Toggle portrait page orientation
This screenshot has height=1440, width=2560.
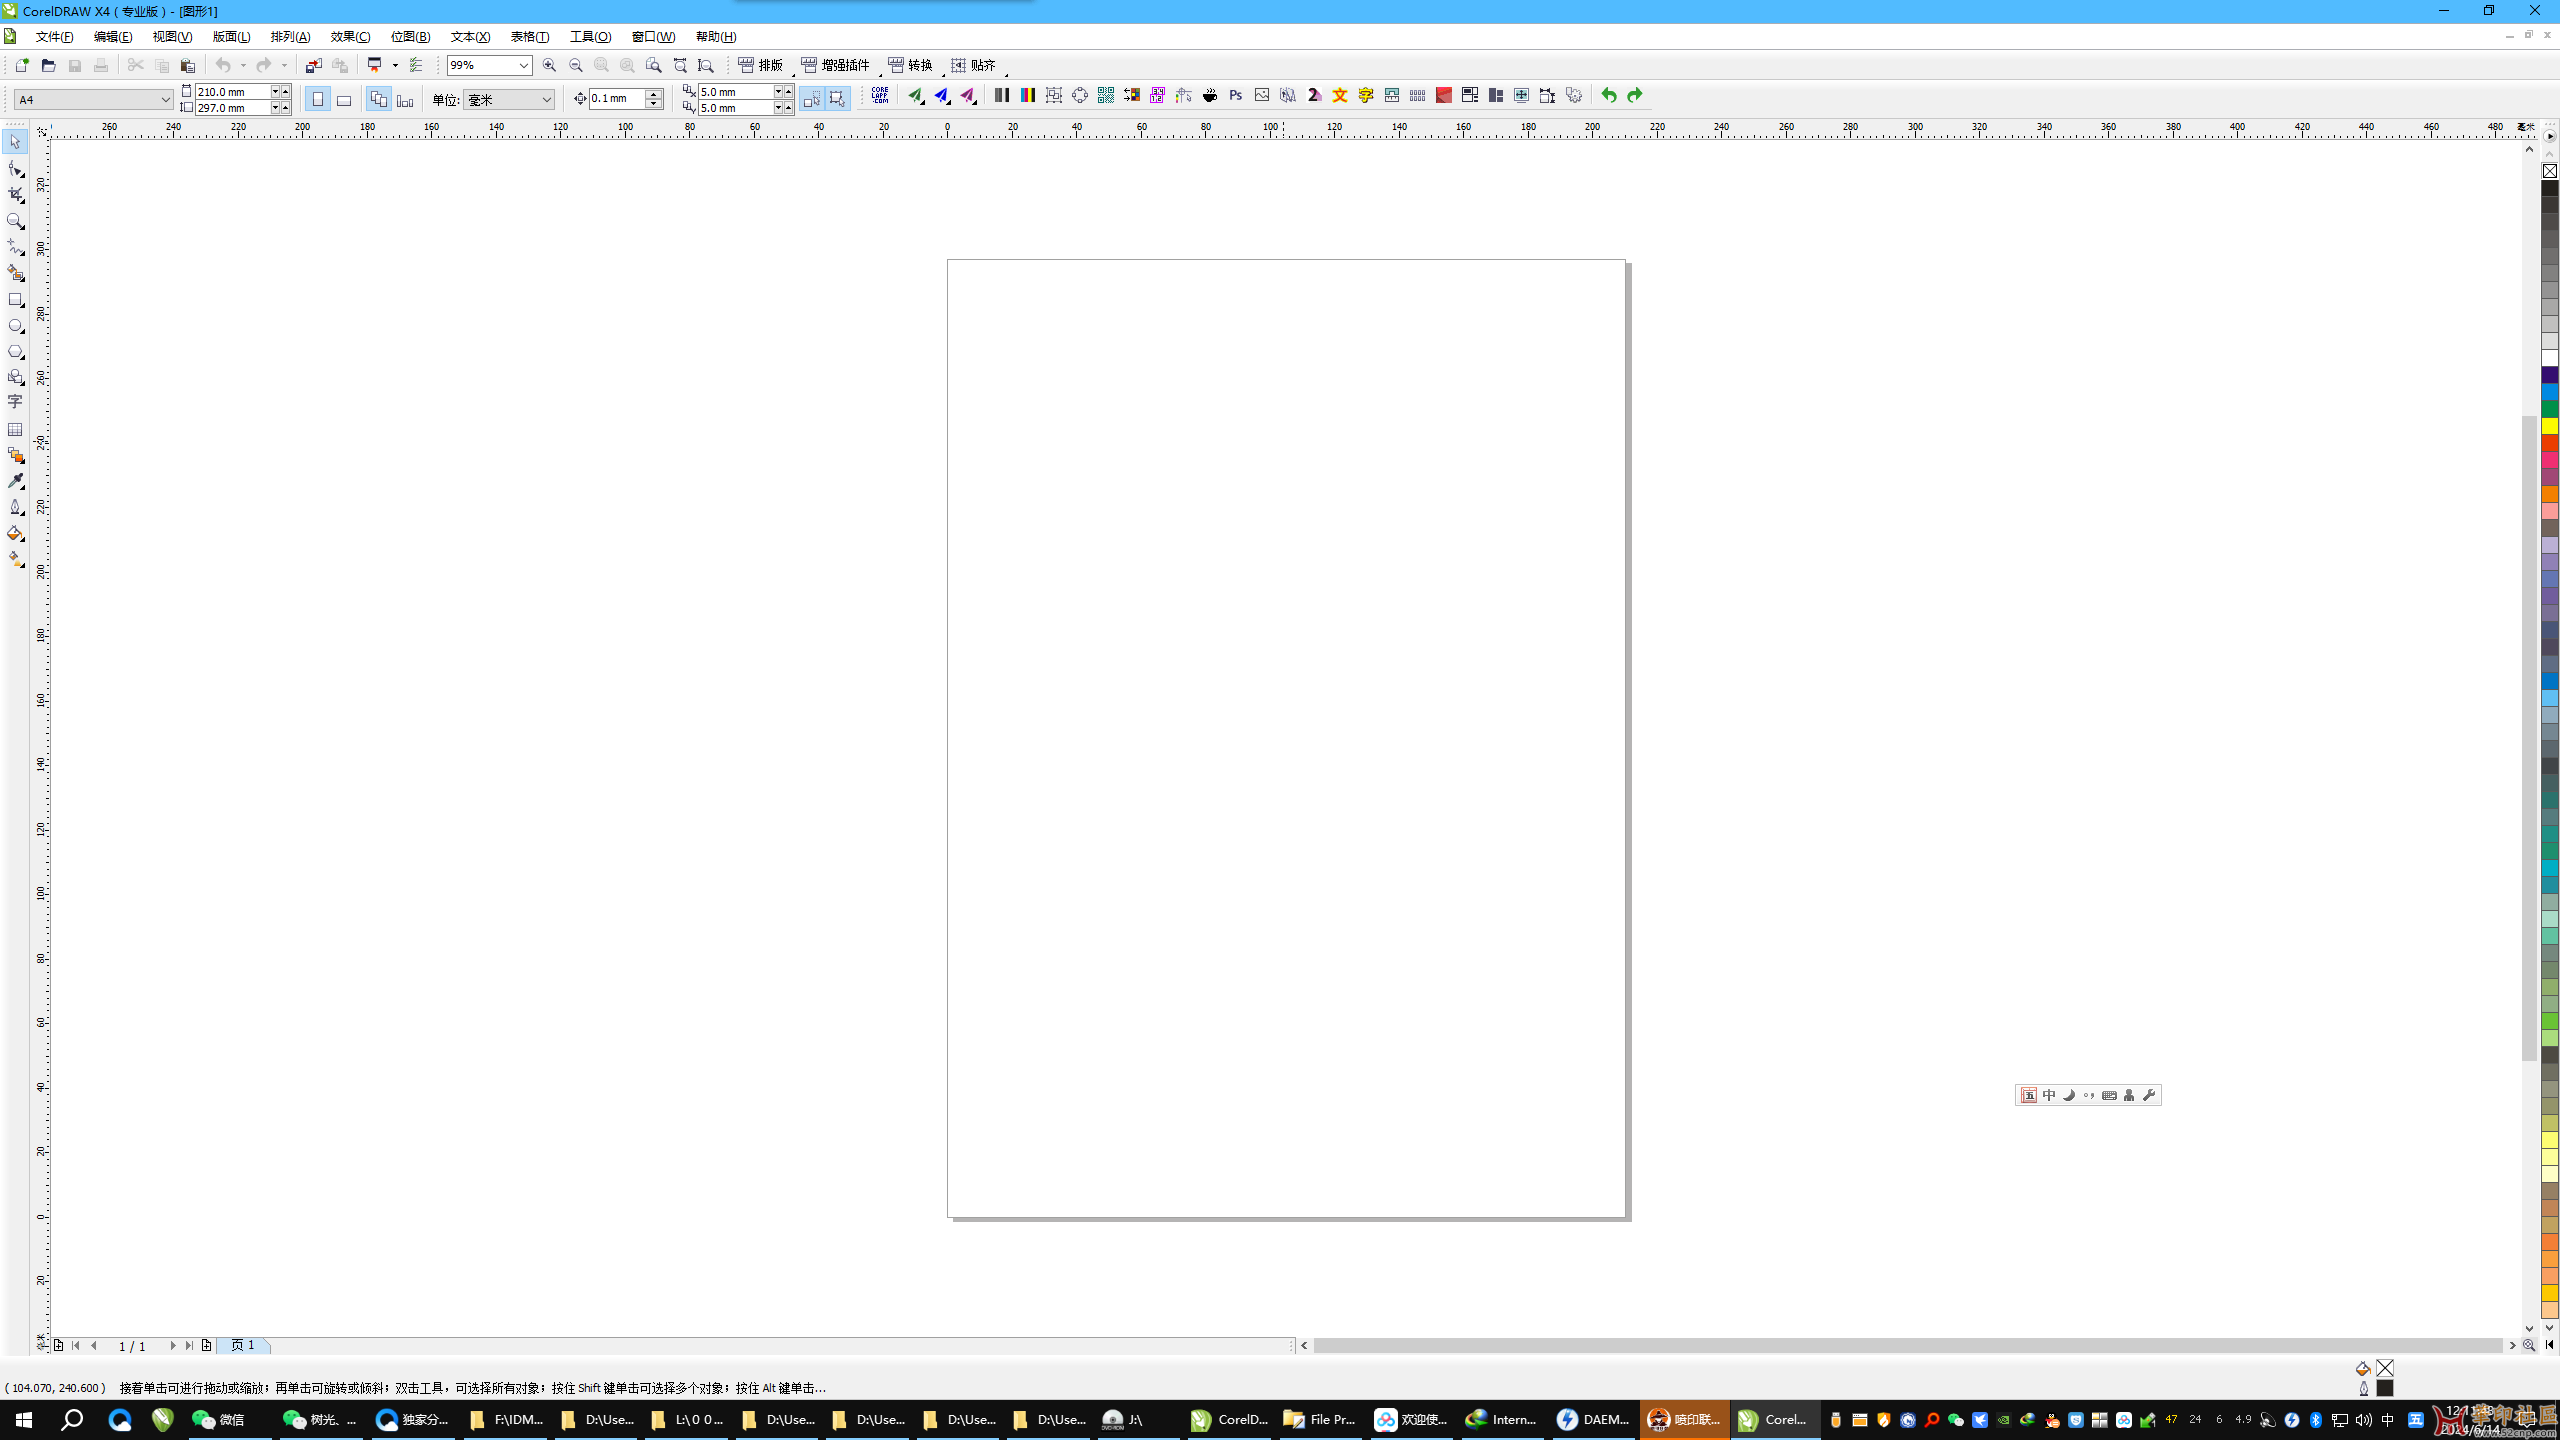[318, 99]
